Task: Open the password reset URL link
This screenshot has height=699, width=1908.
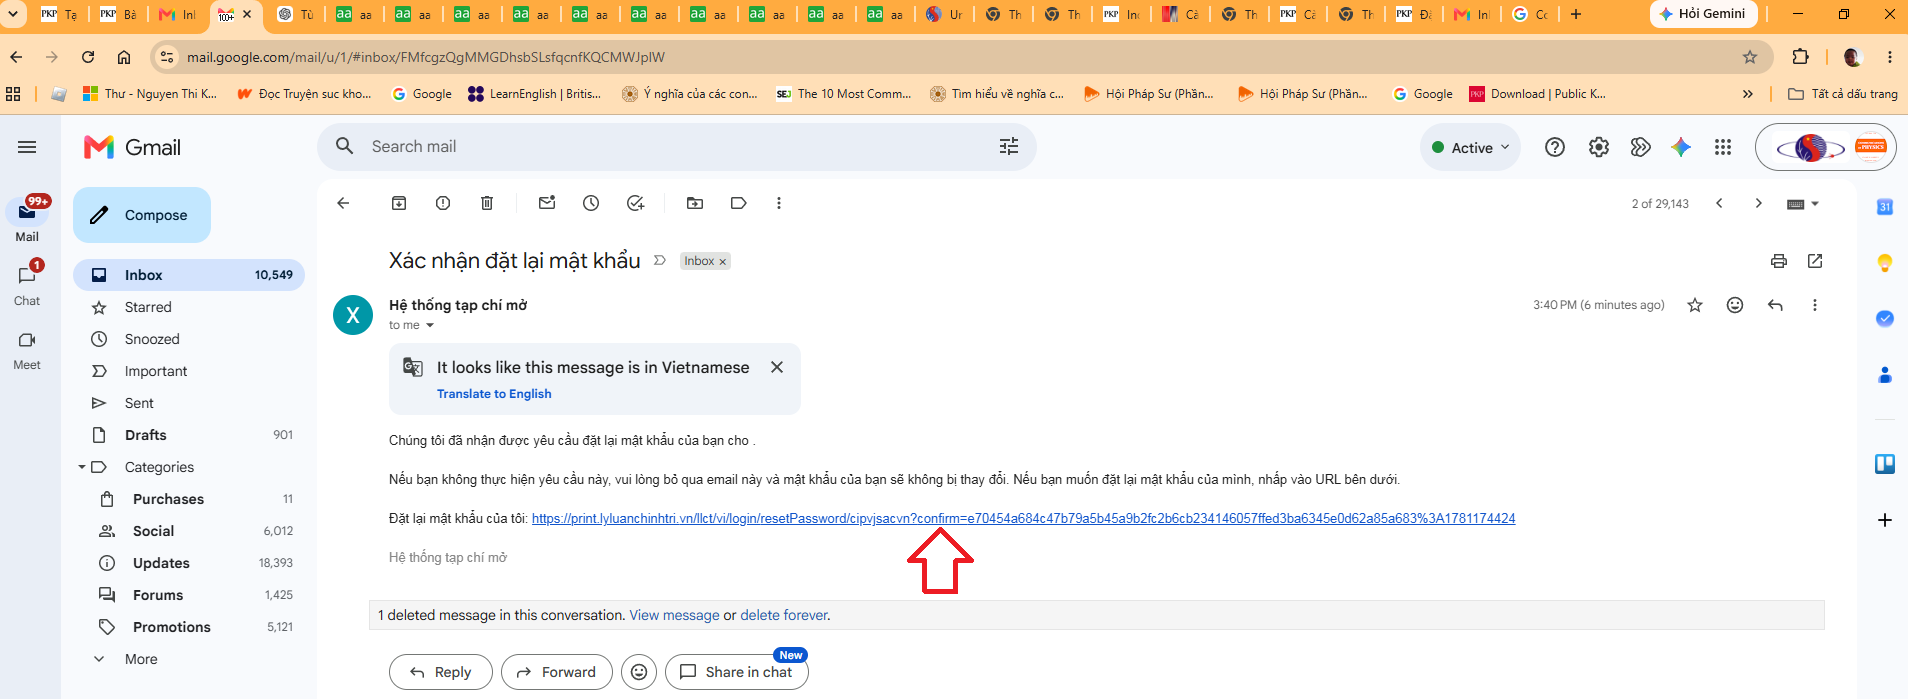Action: point(1023,518)
